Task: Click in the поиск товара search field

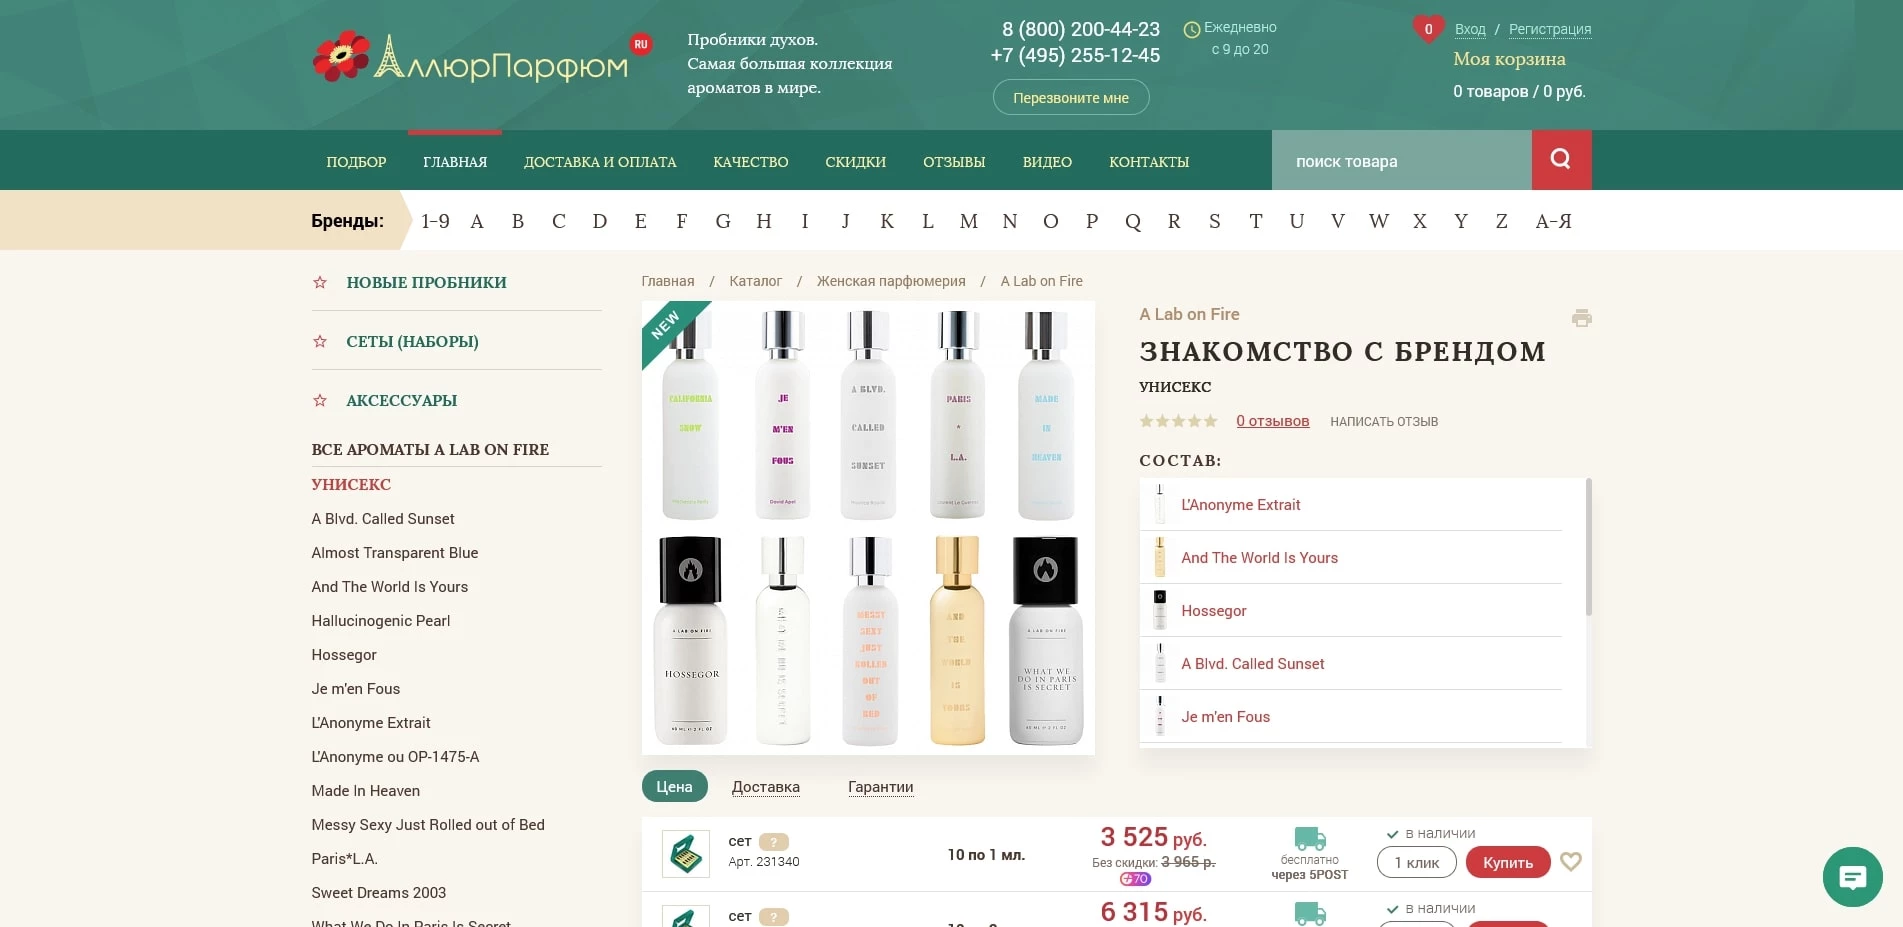Action: coord(1402,160)
